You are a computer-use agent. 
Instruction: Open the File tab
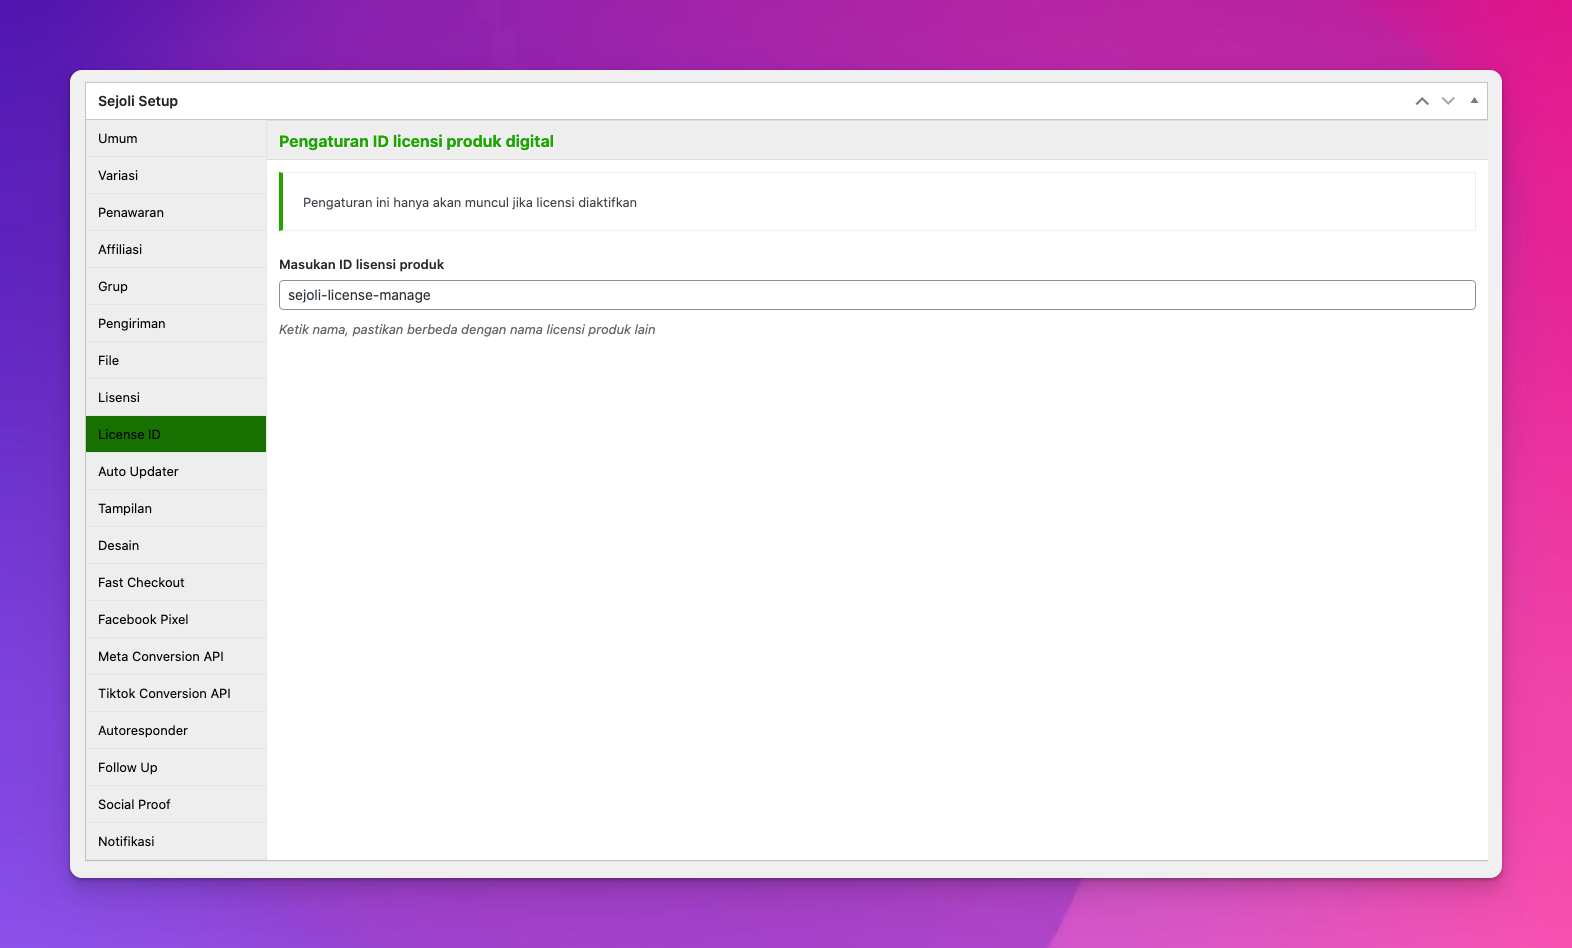click(109, 361)
